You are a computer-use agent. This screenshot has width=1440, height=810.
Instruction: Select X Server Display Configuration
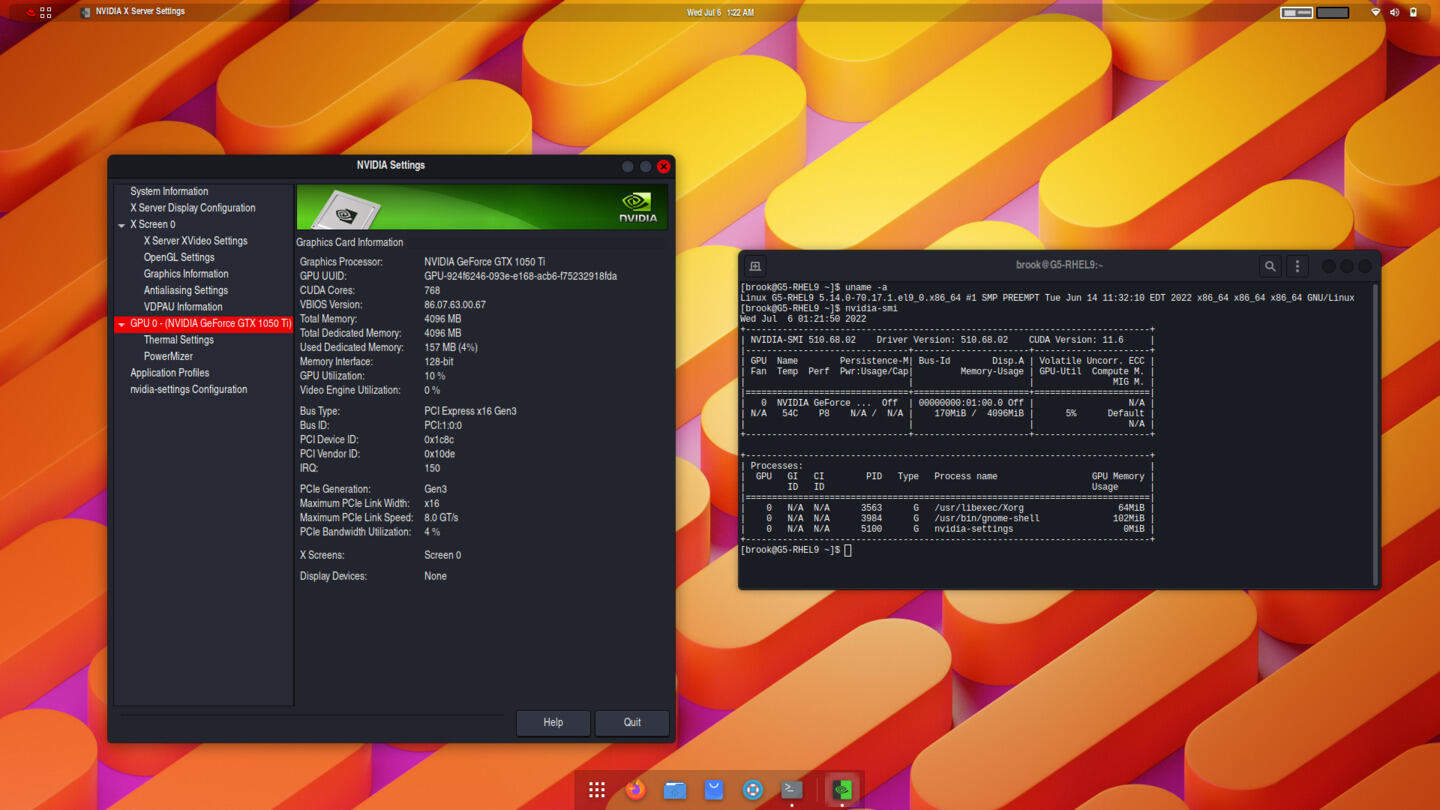click(192, 208)
